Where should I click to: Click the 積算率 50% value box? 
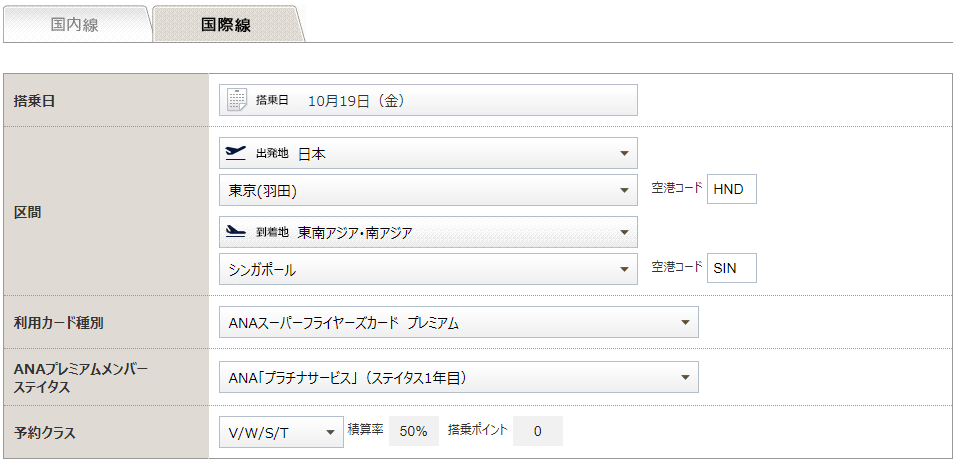pyautogui.click(x=414, y=431)
